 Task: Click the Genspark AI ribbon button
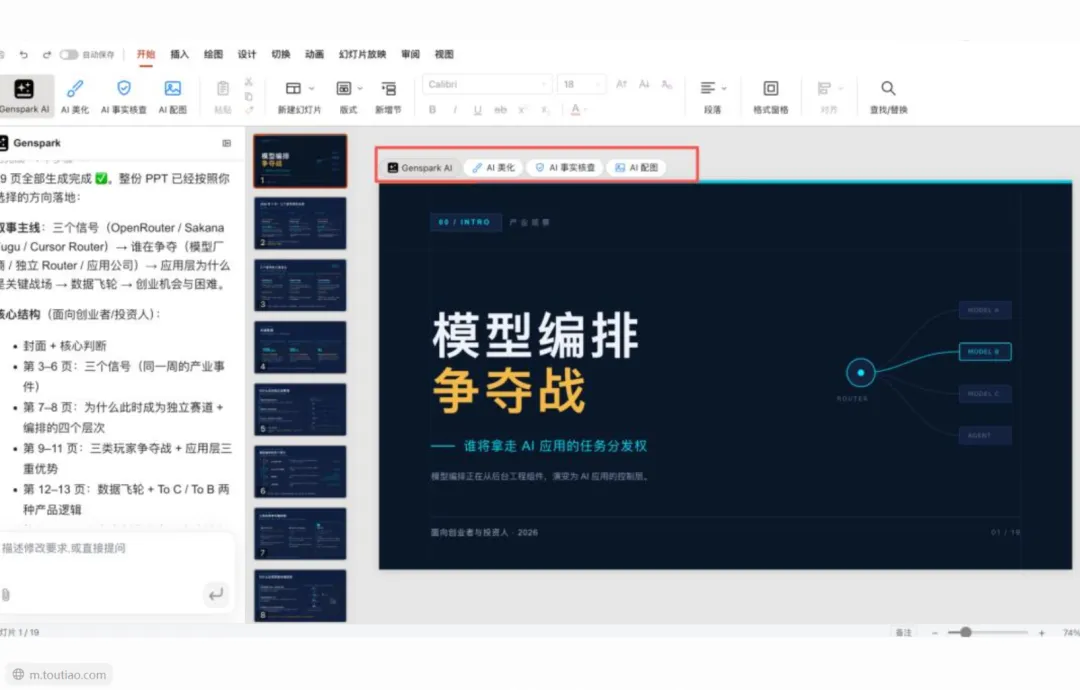(x=25, y=96)
